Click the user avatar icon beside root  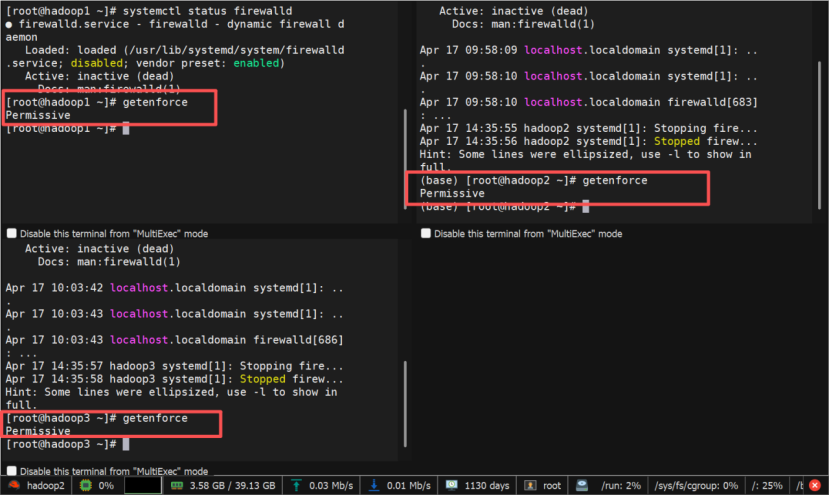[x=530, y=485]
